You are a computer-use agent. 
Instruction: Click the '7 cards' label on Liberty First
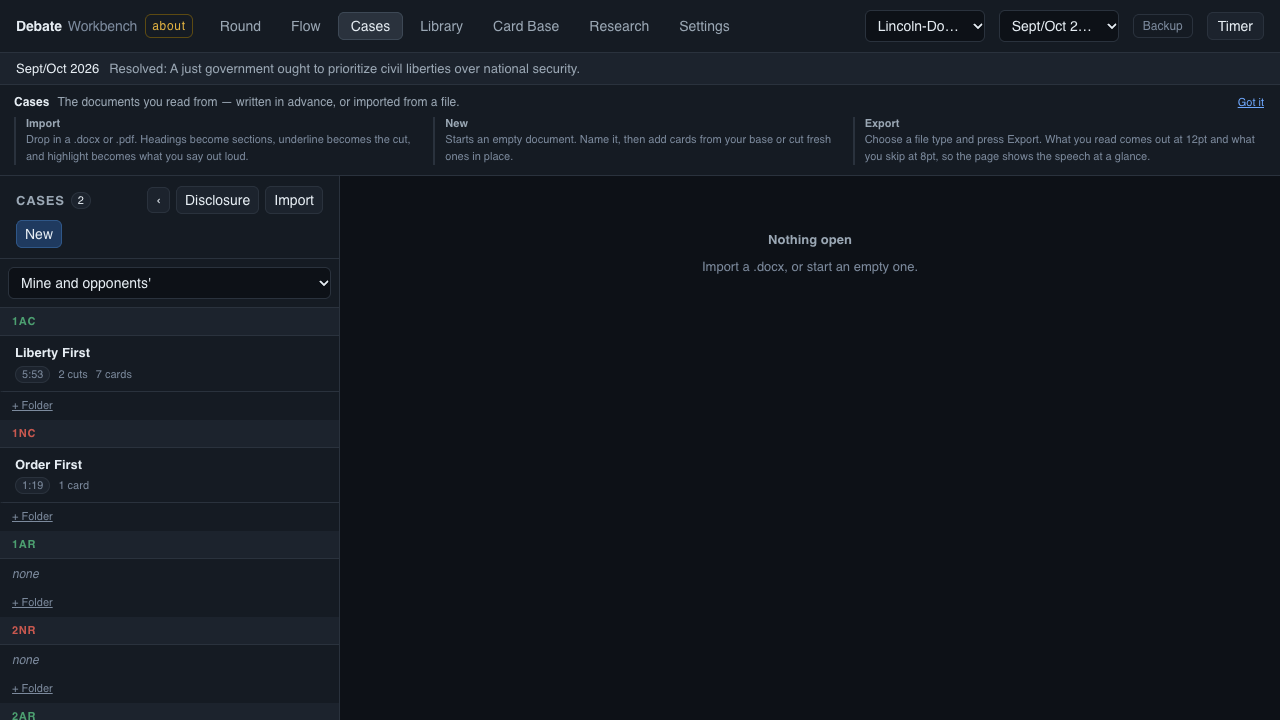(114, 374)
